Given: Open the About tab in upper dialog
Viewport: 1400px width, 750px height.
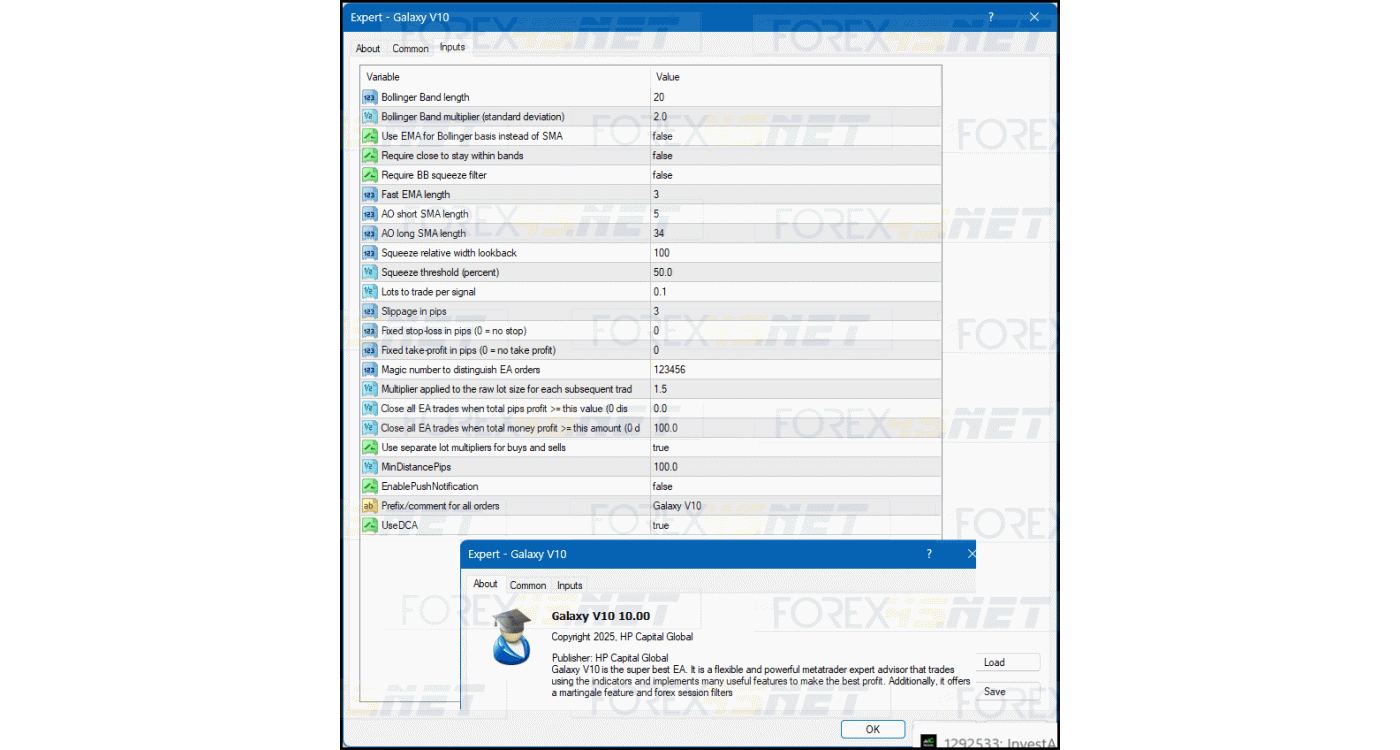Looking at the screenshot, I should 368,48.
